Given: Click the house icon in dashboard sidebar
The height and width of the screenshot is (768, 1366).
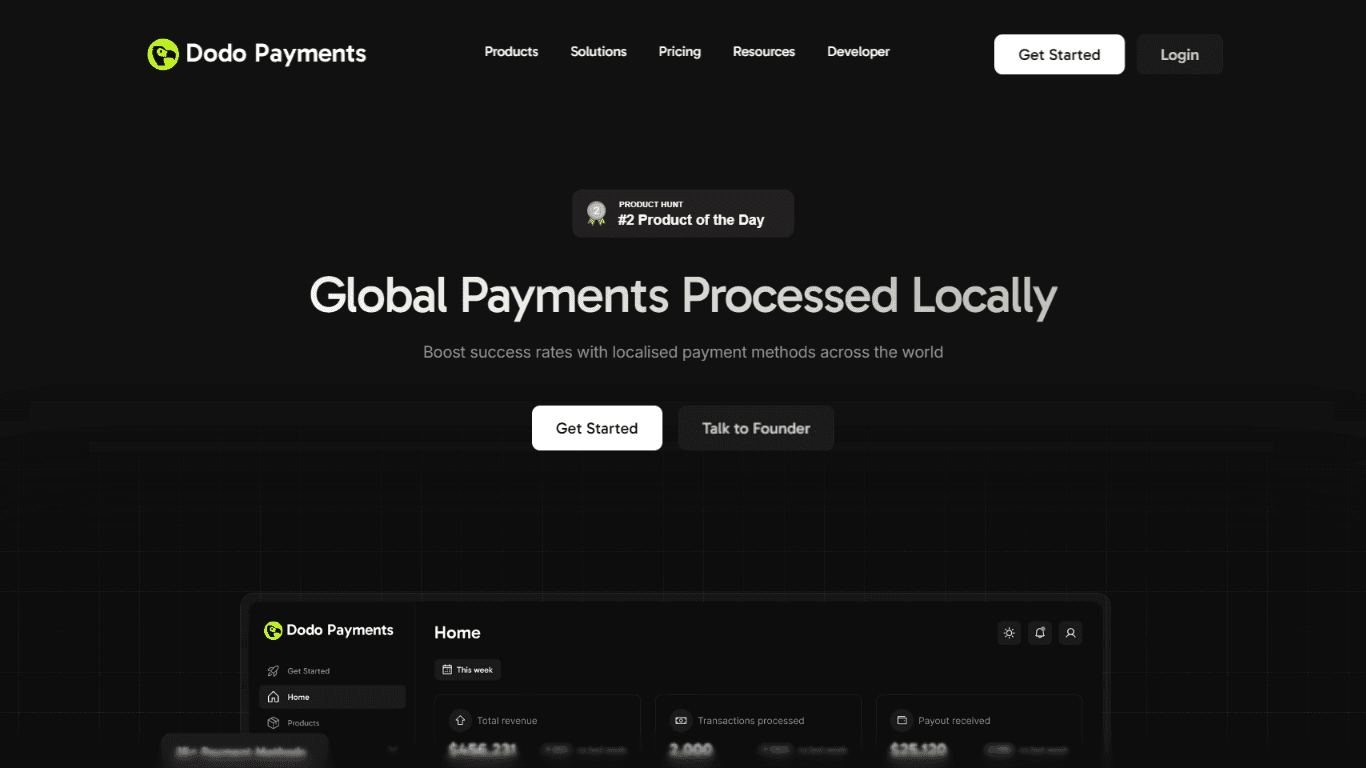Looking at the screenshot, I should (x=273, y=697).
